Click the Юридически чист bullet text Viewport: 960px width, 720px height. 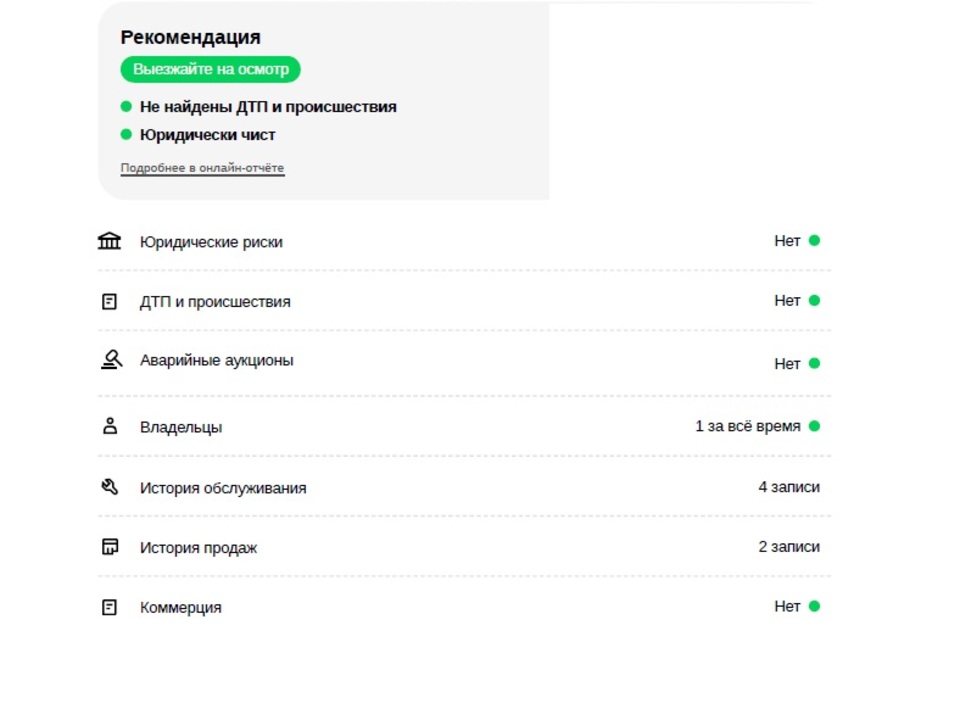tap(208, 135)
